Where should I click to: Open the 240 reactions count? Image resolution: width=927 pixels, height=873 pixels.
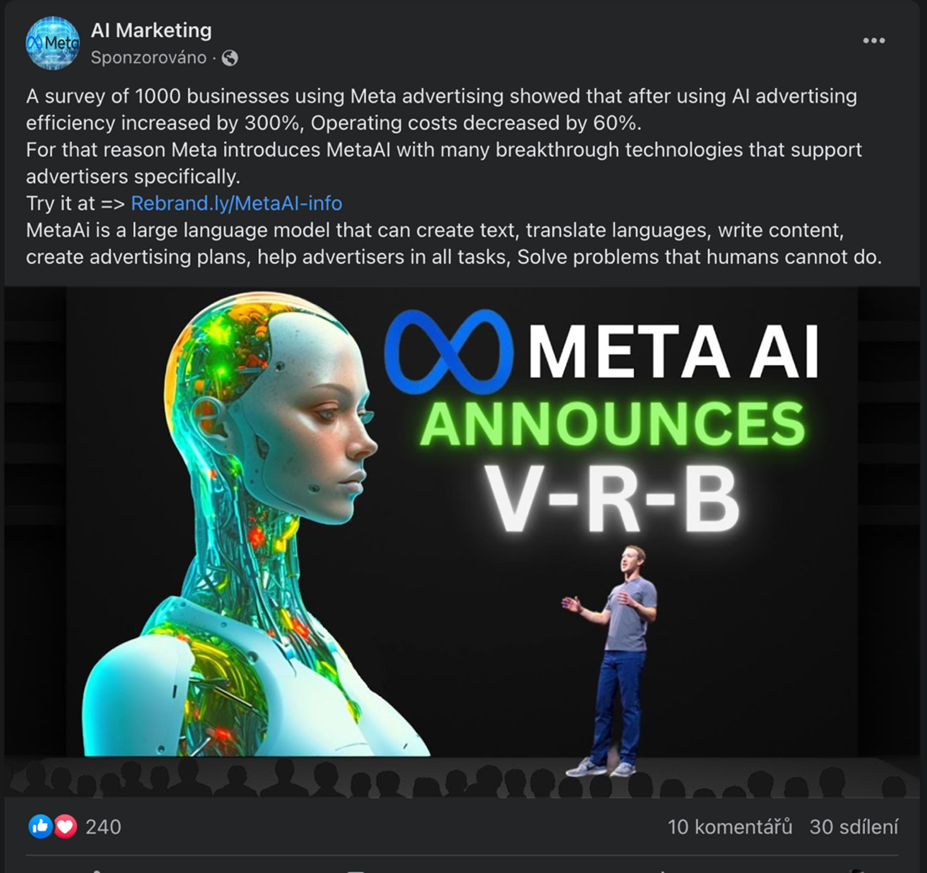pyautogui.click(x=103, y=827)
